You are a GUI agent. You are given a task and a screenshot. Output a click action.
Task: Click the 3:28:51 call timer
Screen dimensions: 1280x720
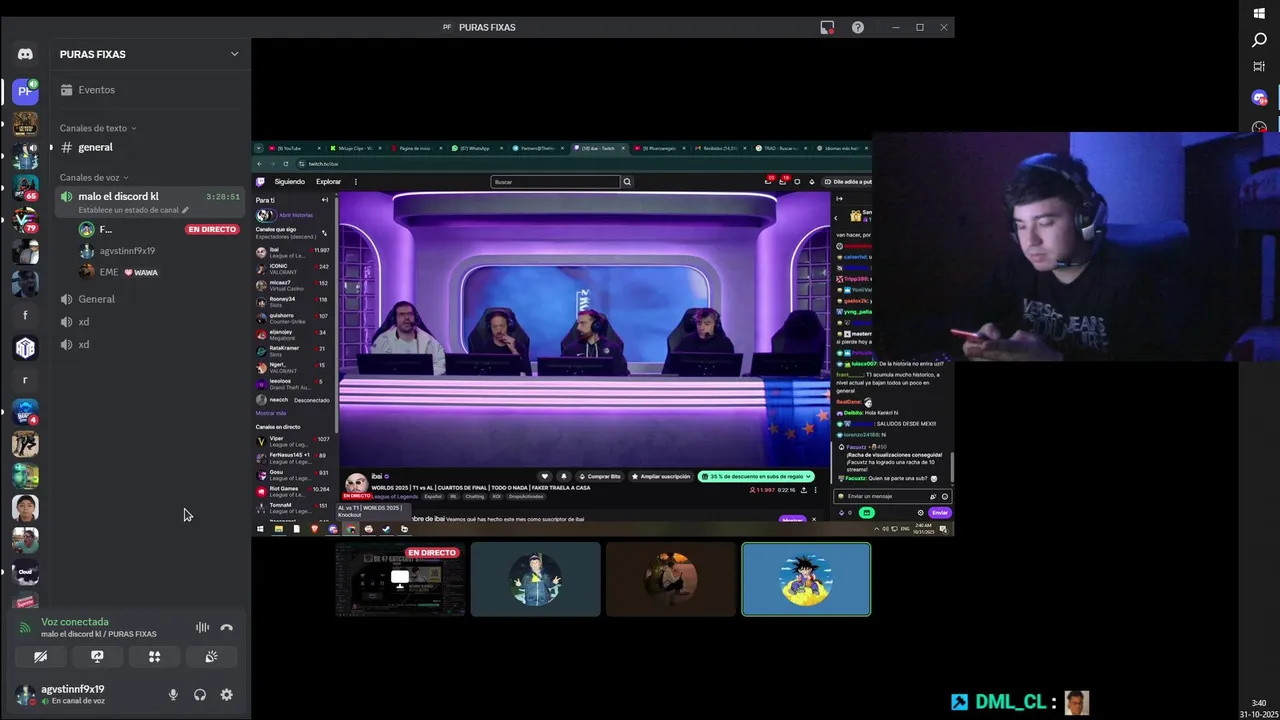[223, 197]
